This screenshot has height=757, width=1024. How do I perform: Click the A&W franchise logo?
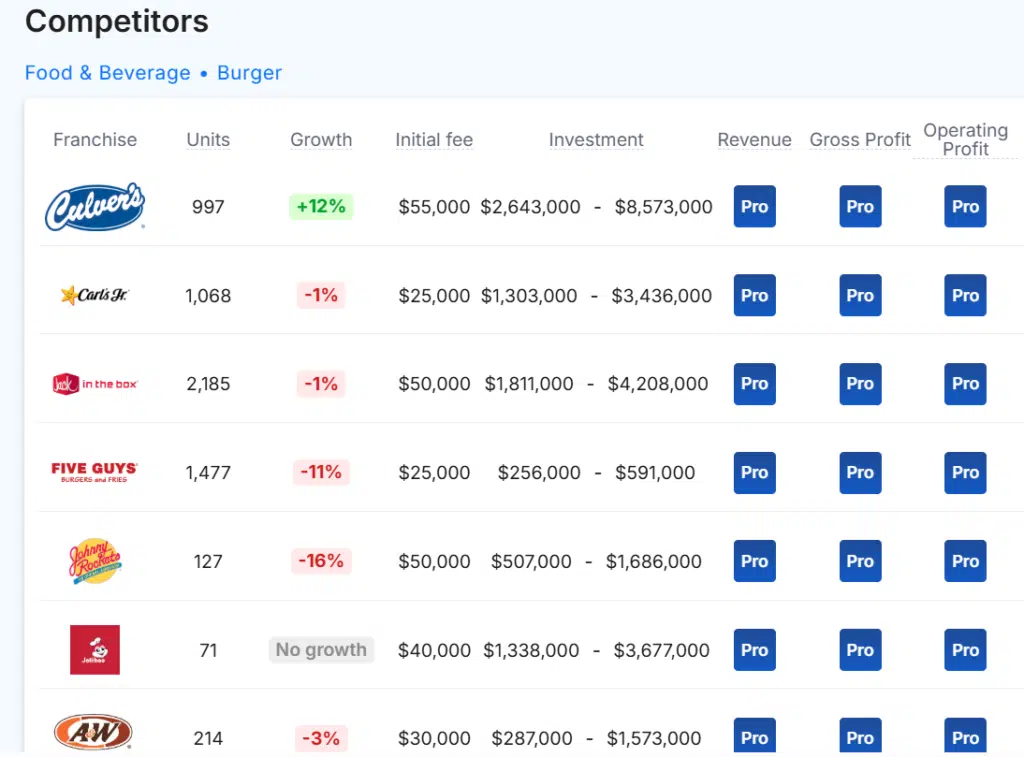(x=95, y=734)
